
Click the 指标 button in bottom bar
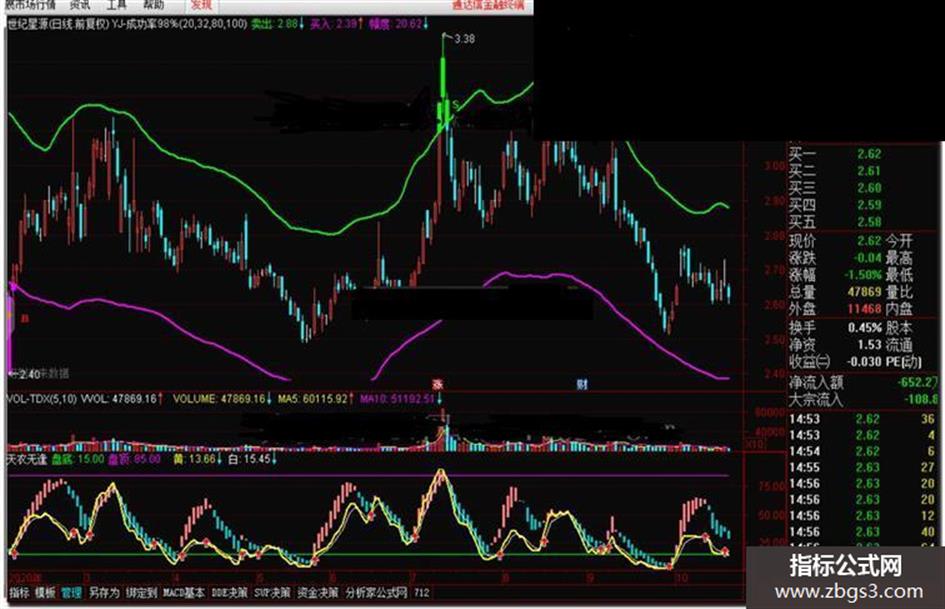pos(19,593)
